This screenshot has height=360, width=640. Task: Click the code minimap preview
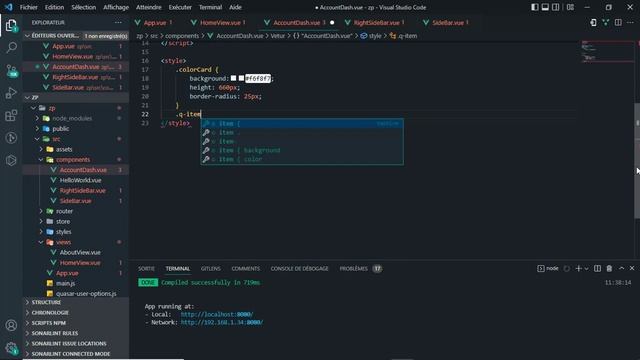coord(607,51)
